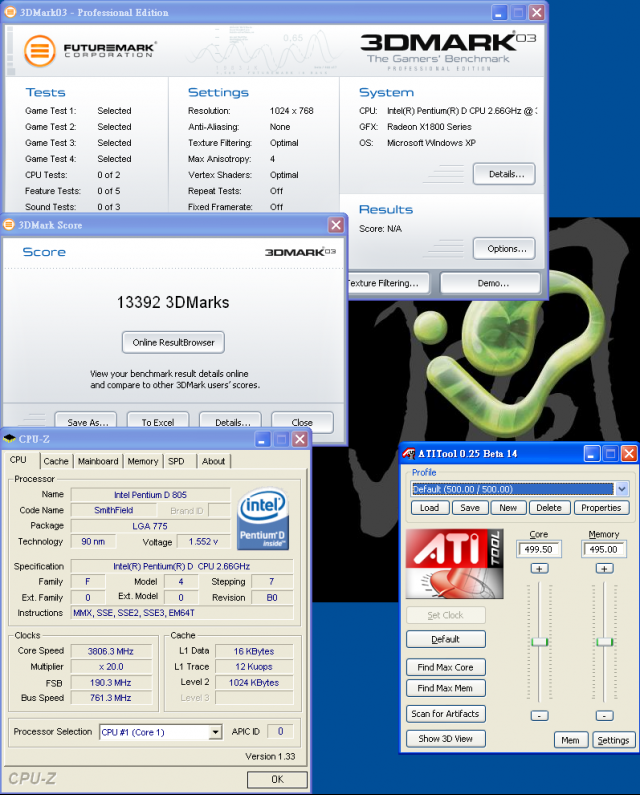The image size is (640, 795).
Task: Click the Instructions field MMX, SSE
Action: click(182, 612)
